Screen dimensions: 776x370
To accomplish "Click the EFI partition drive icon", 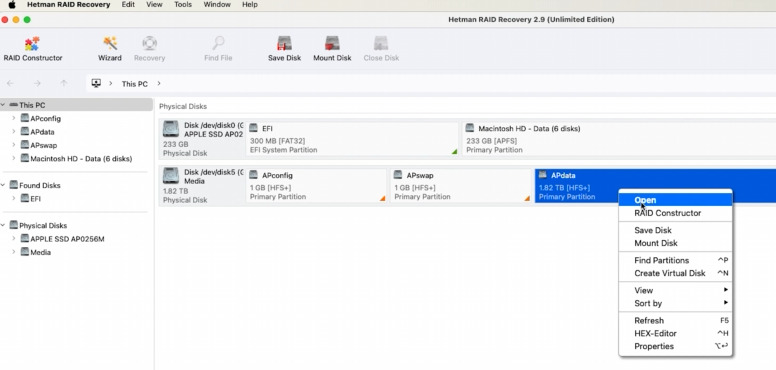I will pos(253,128).
